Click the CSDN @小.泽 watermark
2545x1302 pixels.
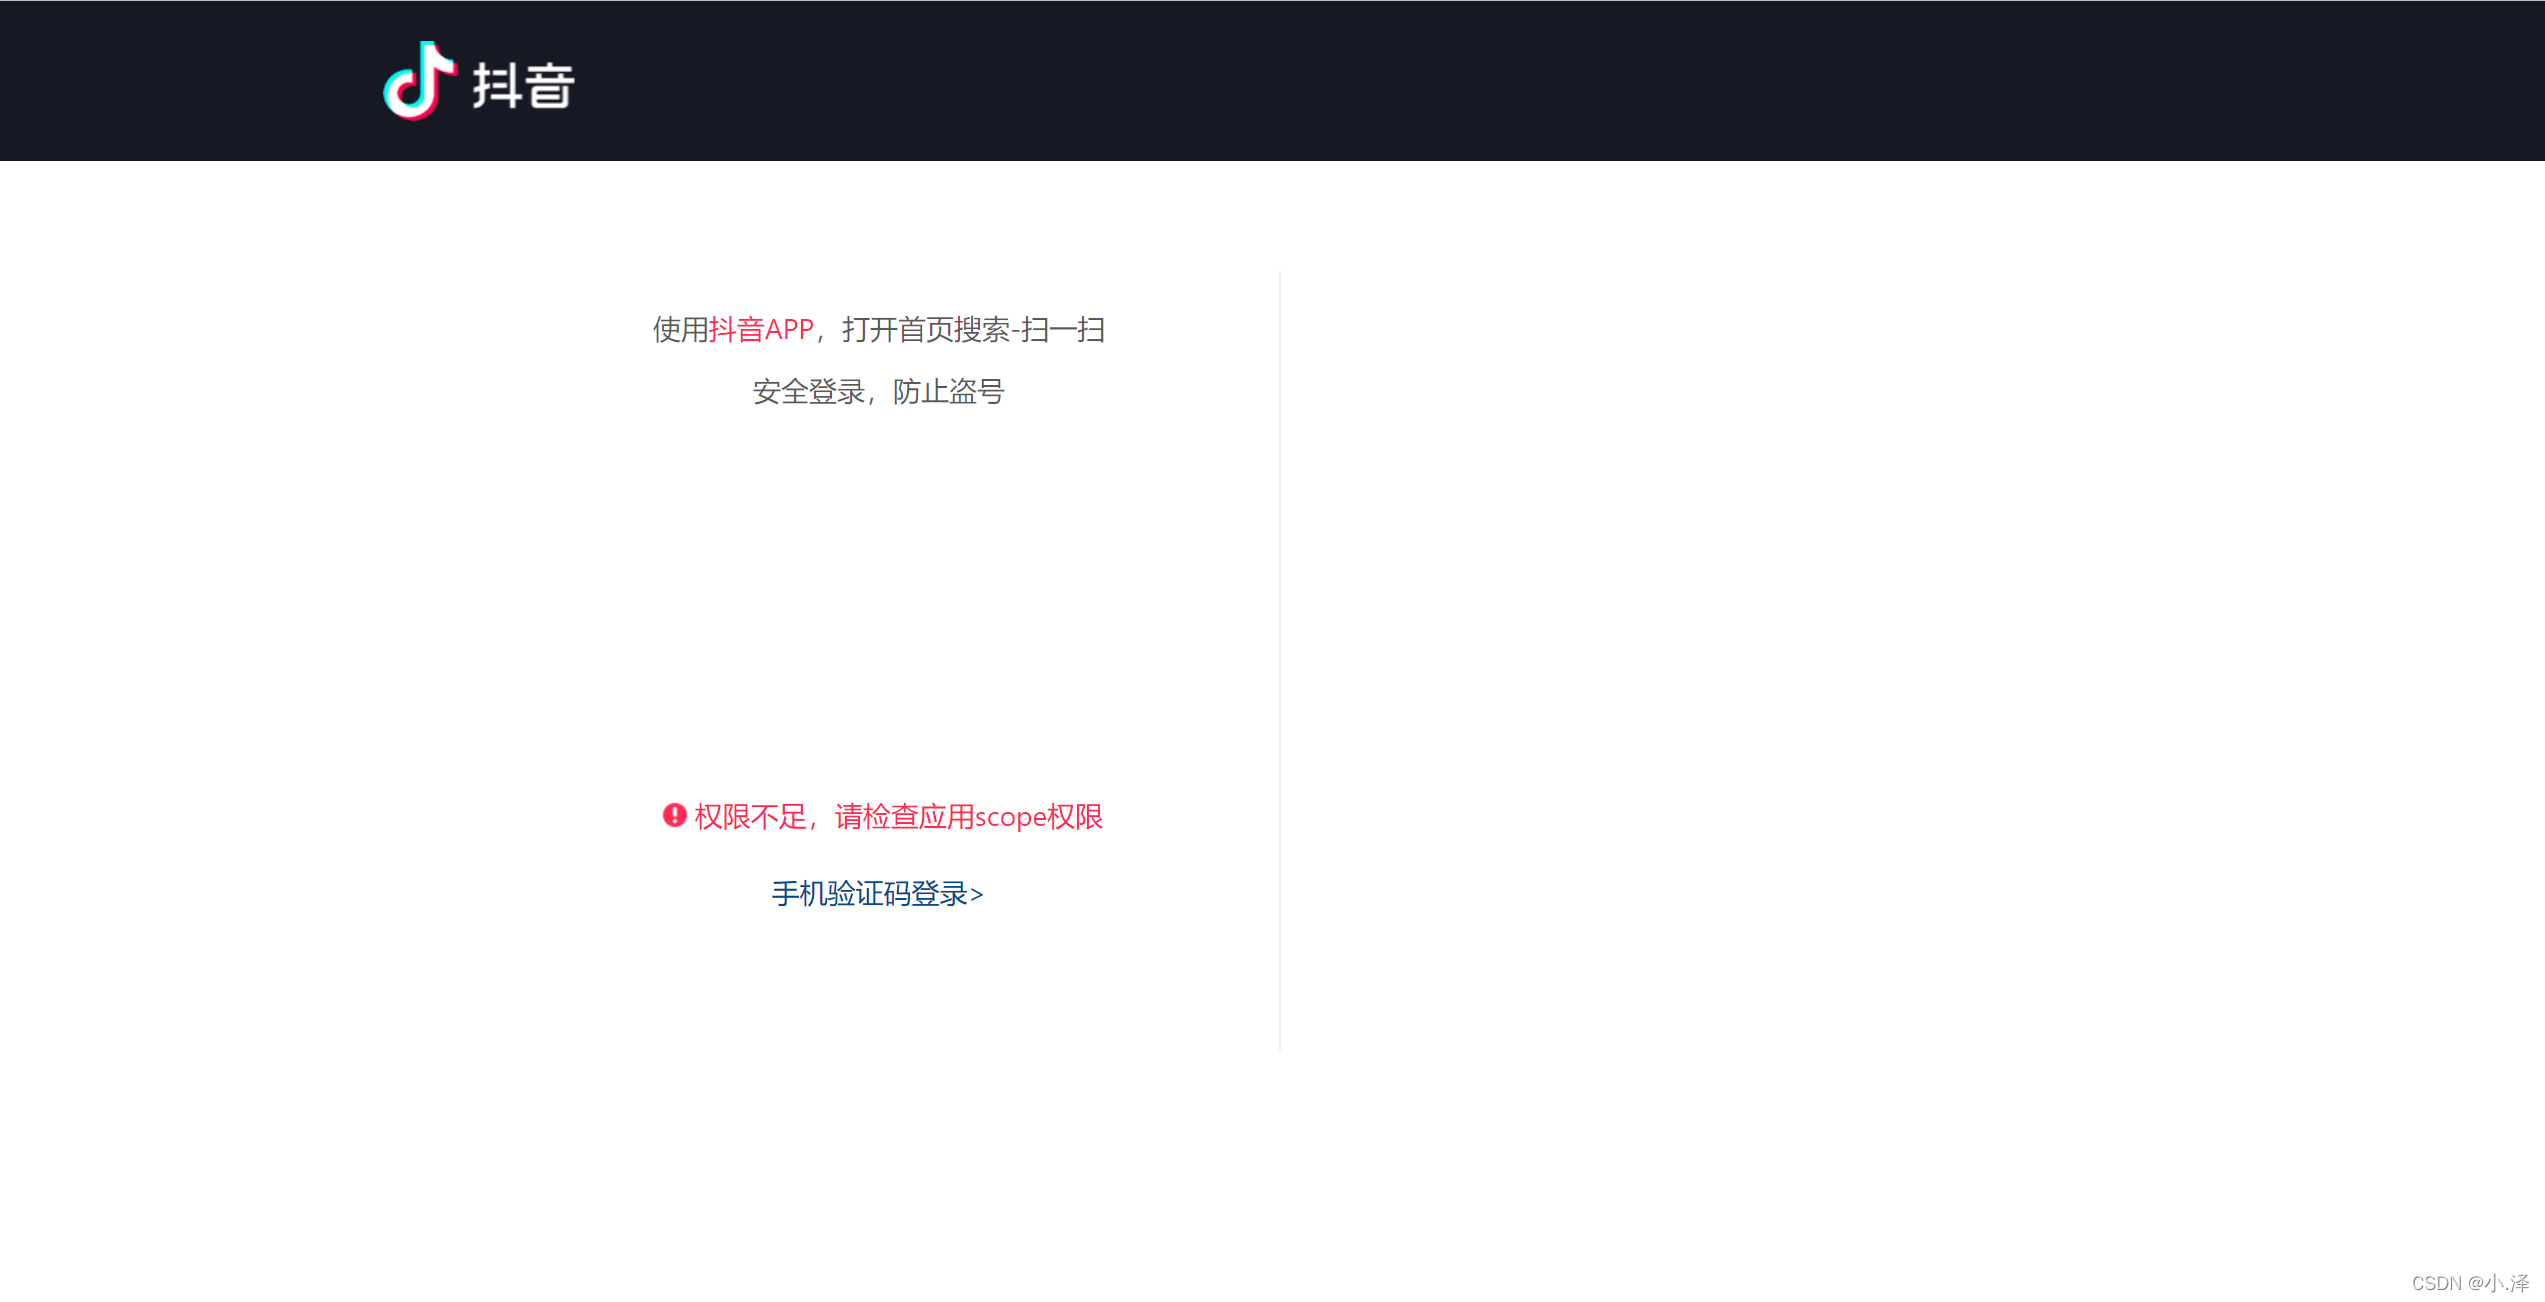pos(2469,1283)
